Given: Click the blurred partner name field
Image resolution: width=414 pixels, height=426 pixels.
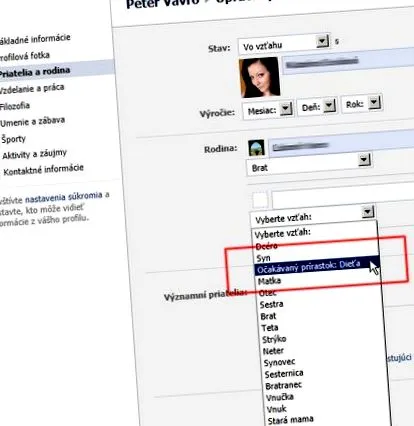Looking at the screenshot, I should click(x=348, y=62).
